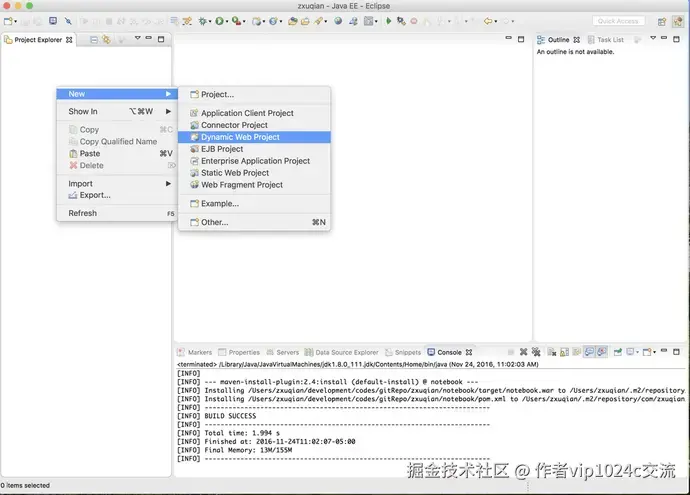Image resolution: width=690 pixels, height=495 pixels.
Task: Choose Example... in New submenu
Action: click(x=254, y=203)
